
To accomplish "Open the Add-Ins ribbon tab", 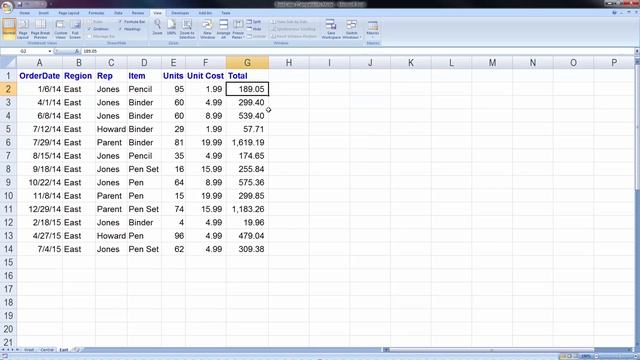I will coord(205,13).
